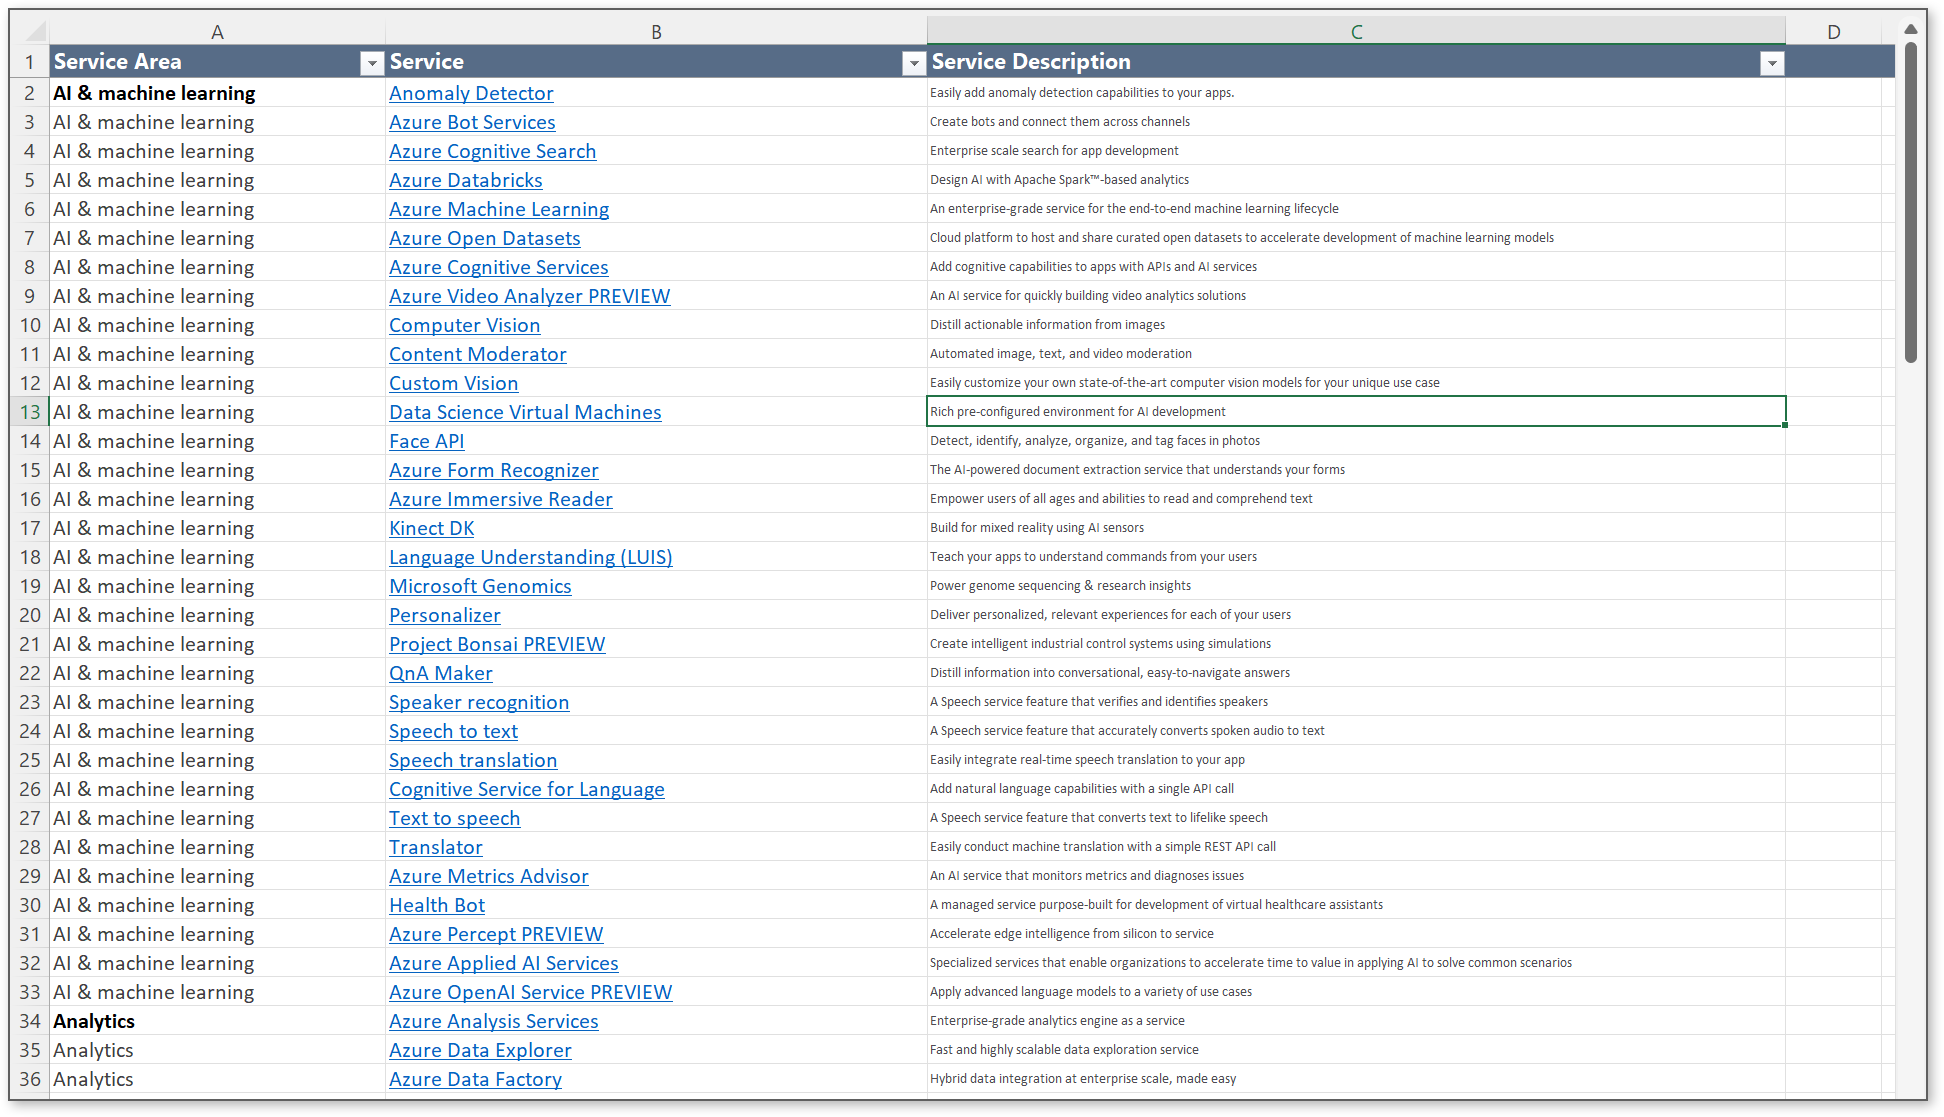Select cell 'Power genome sequencing & research insights'
The width and height of the screenshot is (1944, 1117).
point(1356,586)
